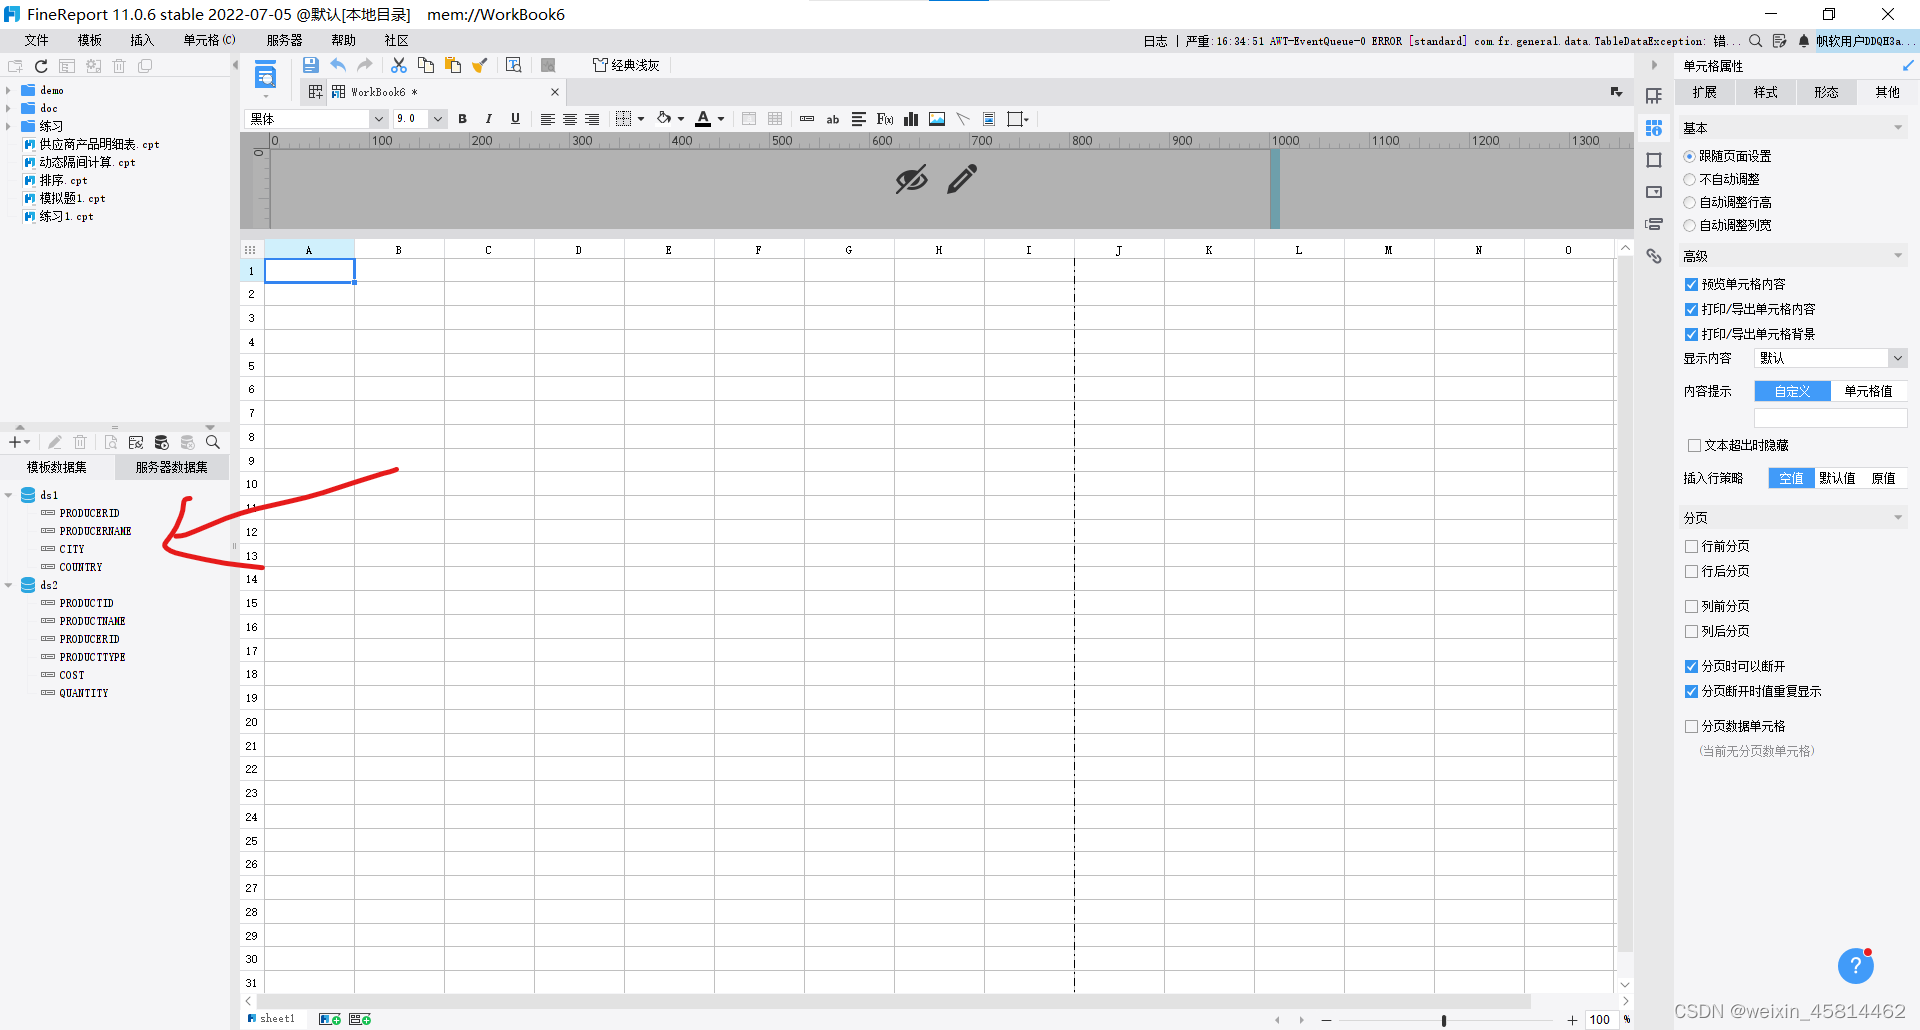Insert an image into the cell
Viewport: 1920px width, 1030px height.
(x=937, y=119)
